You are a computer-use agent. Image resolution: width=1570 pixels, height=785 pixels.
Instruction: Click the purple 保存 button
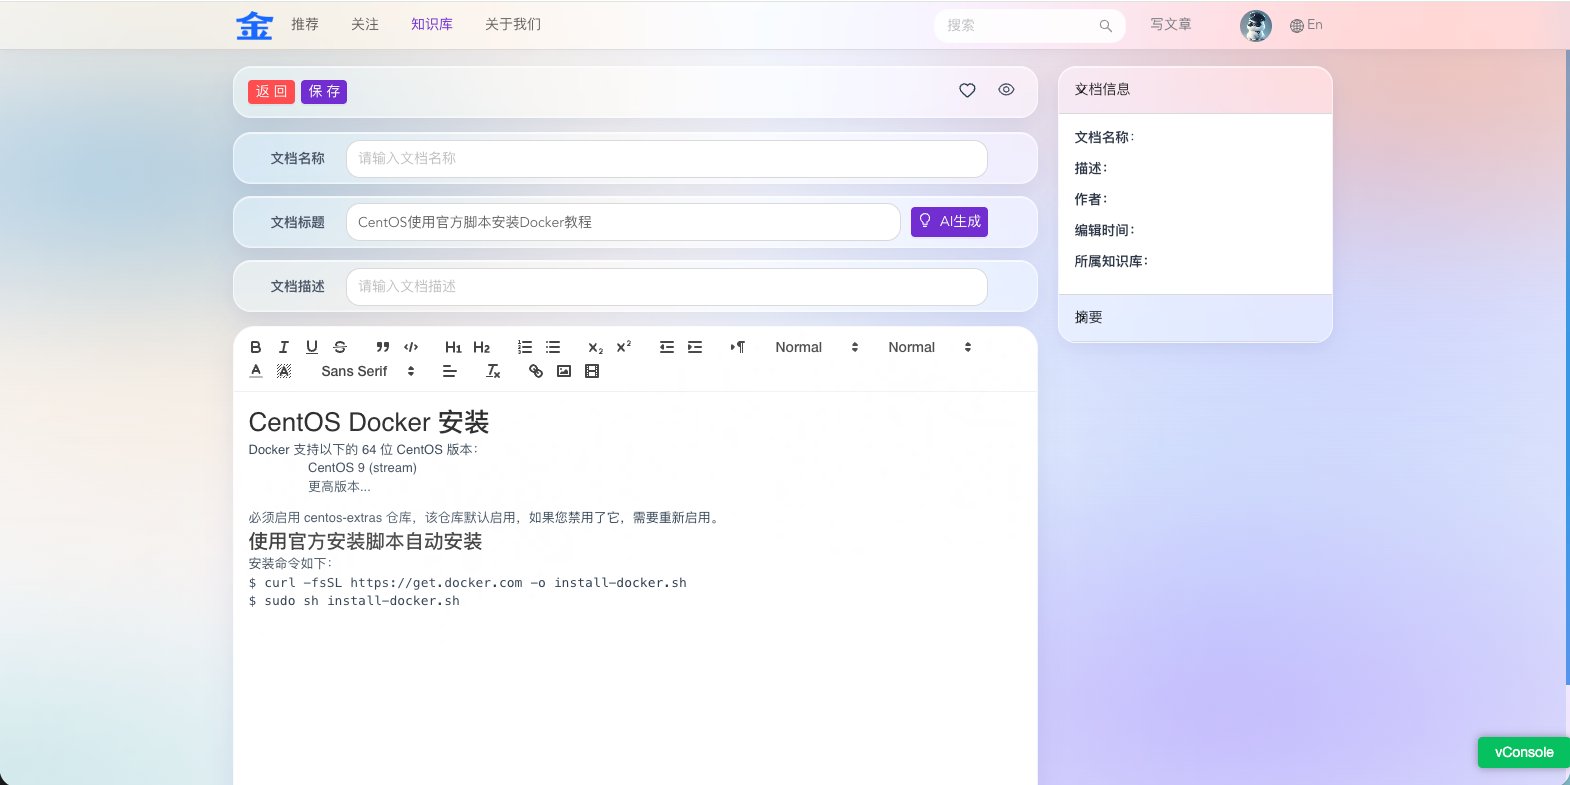324,92
